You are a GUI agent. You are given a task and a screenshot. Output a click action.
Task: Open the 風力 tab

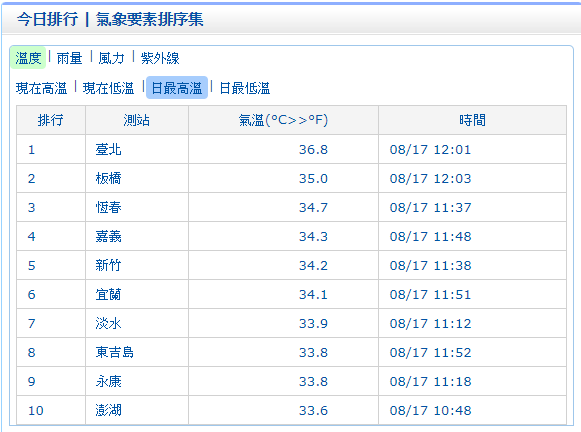pyautogui.click(x=111, y=58)
